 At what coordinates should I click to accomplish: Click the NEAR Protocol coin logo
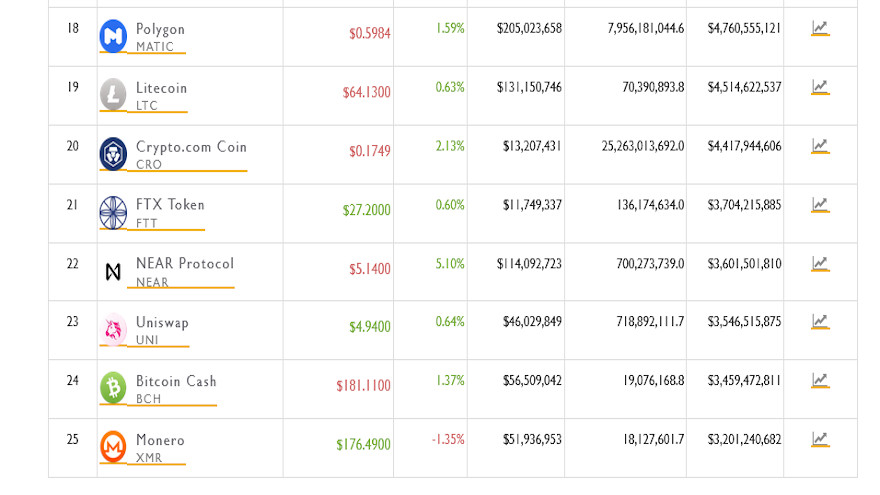click(x=113, y=271)
